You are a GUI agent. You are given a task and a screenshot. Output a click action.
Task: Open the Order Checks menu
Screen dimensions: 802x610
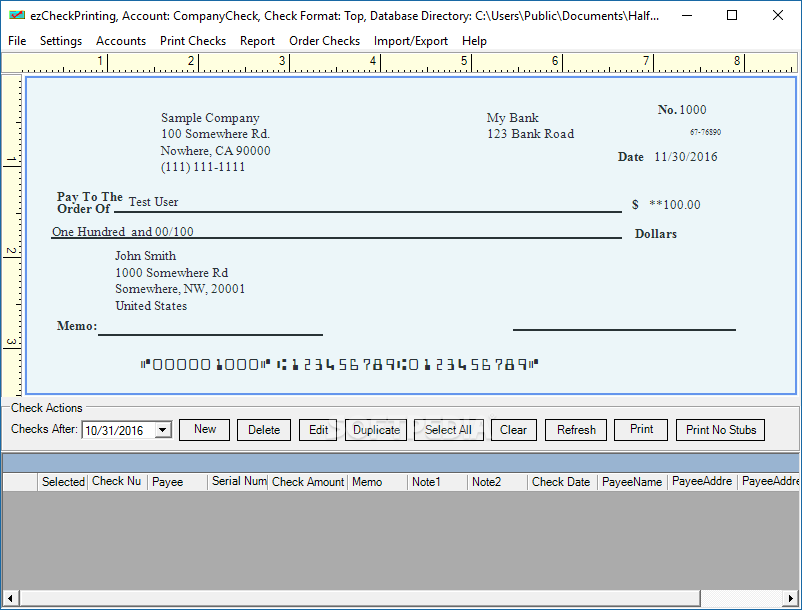[324, 41]
